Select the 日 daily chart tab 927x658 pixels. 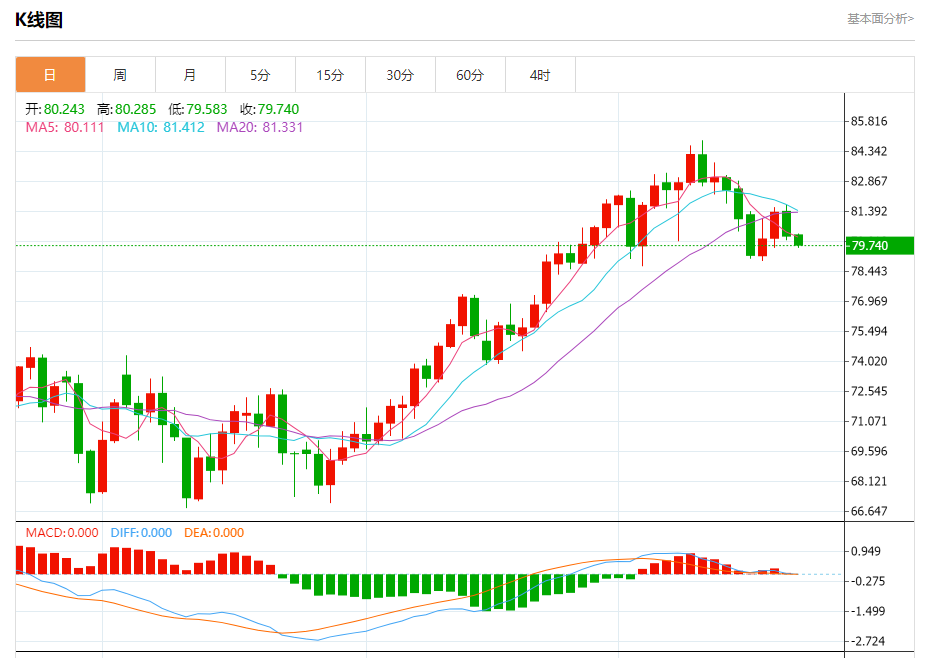pos(50,74)
